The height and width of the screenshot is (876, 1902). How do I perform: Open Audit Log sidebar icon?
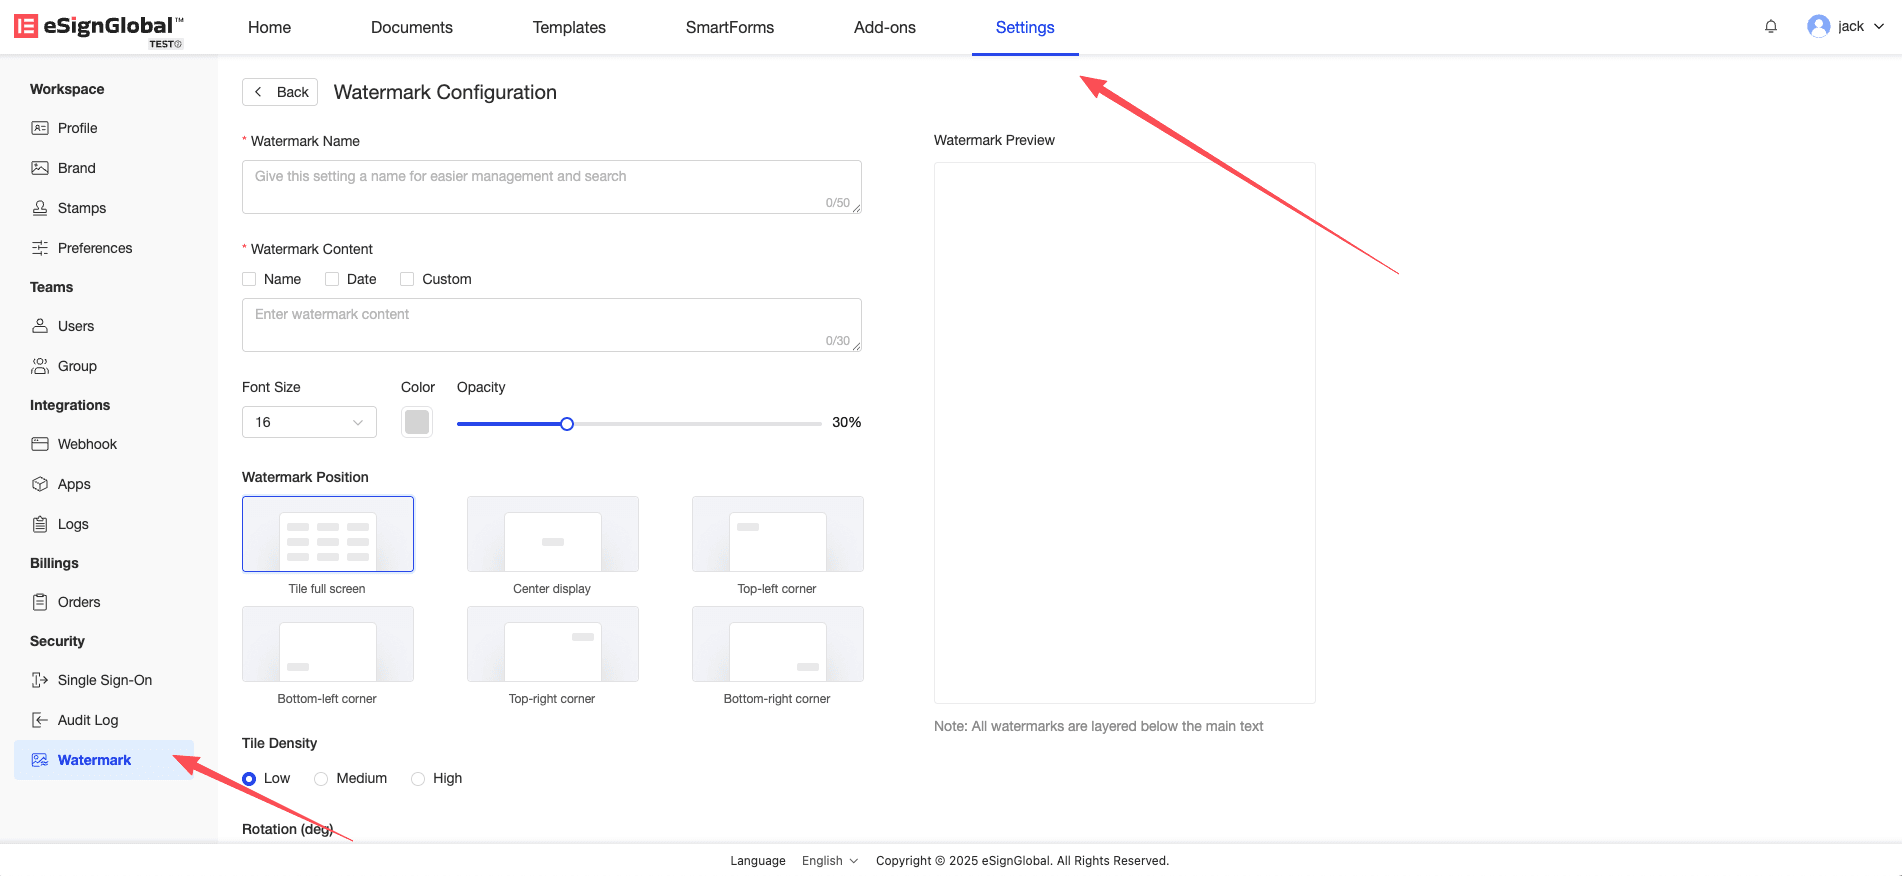pos(40,720)
